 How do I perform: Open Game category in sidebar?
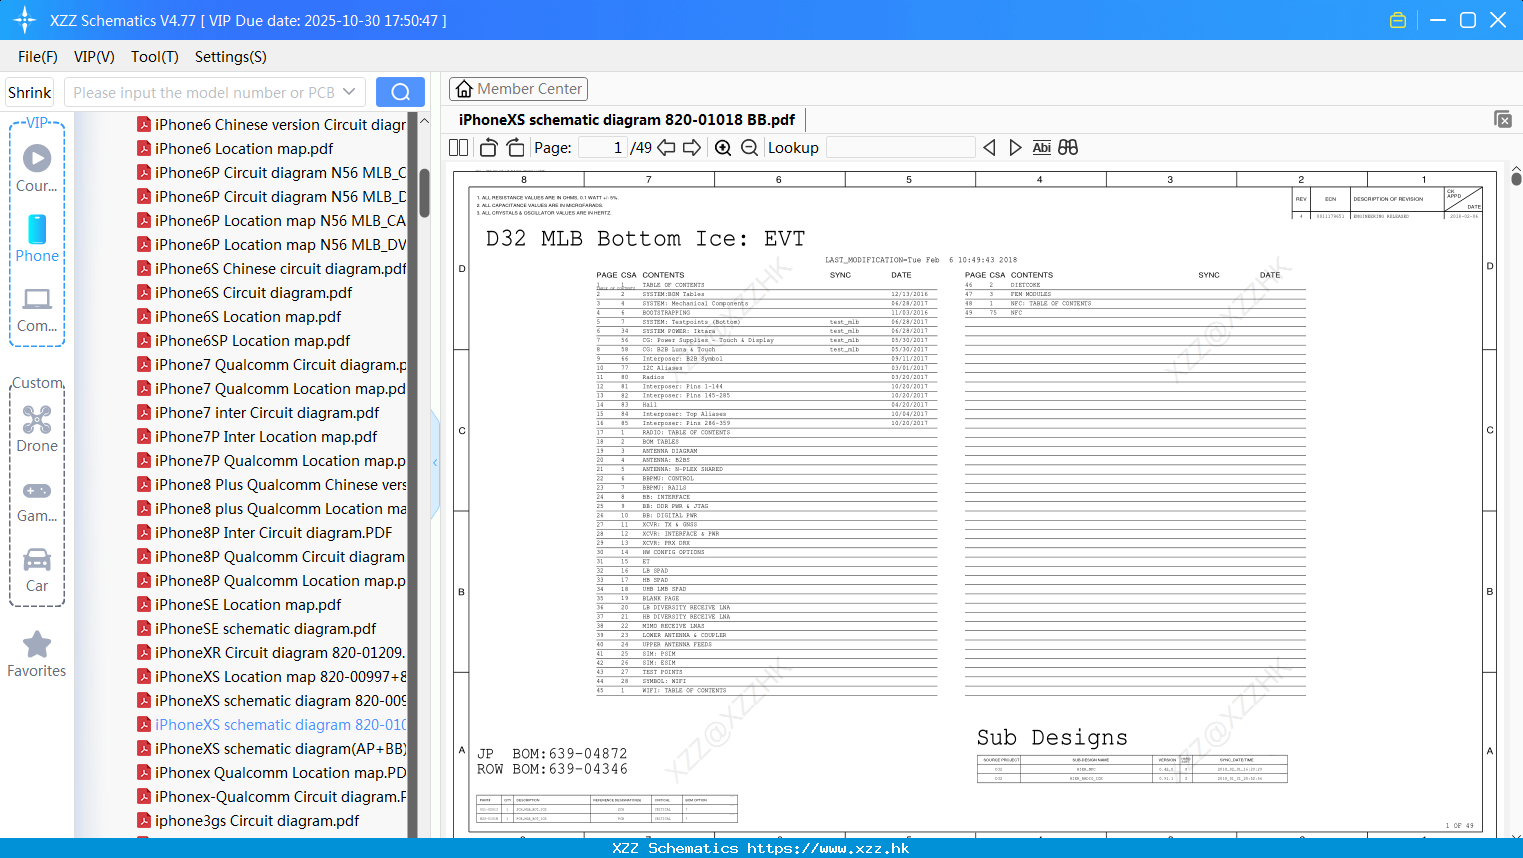pyautogui.click(x=37, y=500)
